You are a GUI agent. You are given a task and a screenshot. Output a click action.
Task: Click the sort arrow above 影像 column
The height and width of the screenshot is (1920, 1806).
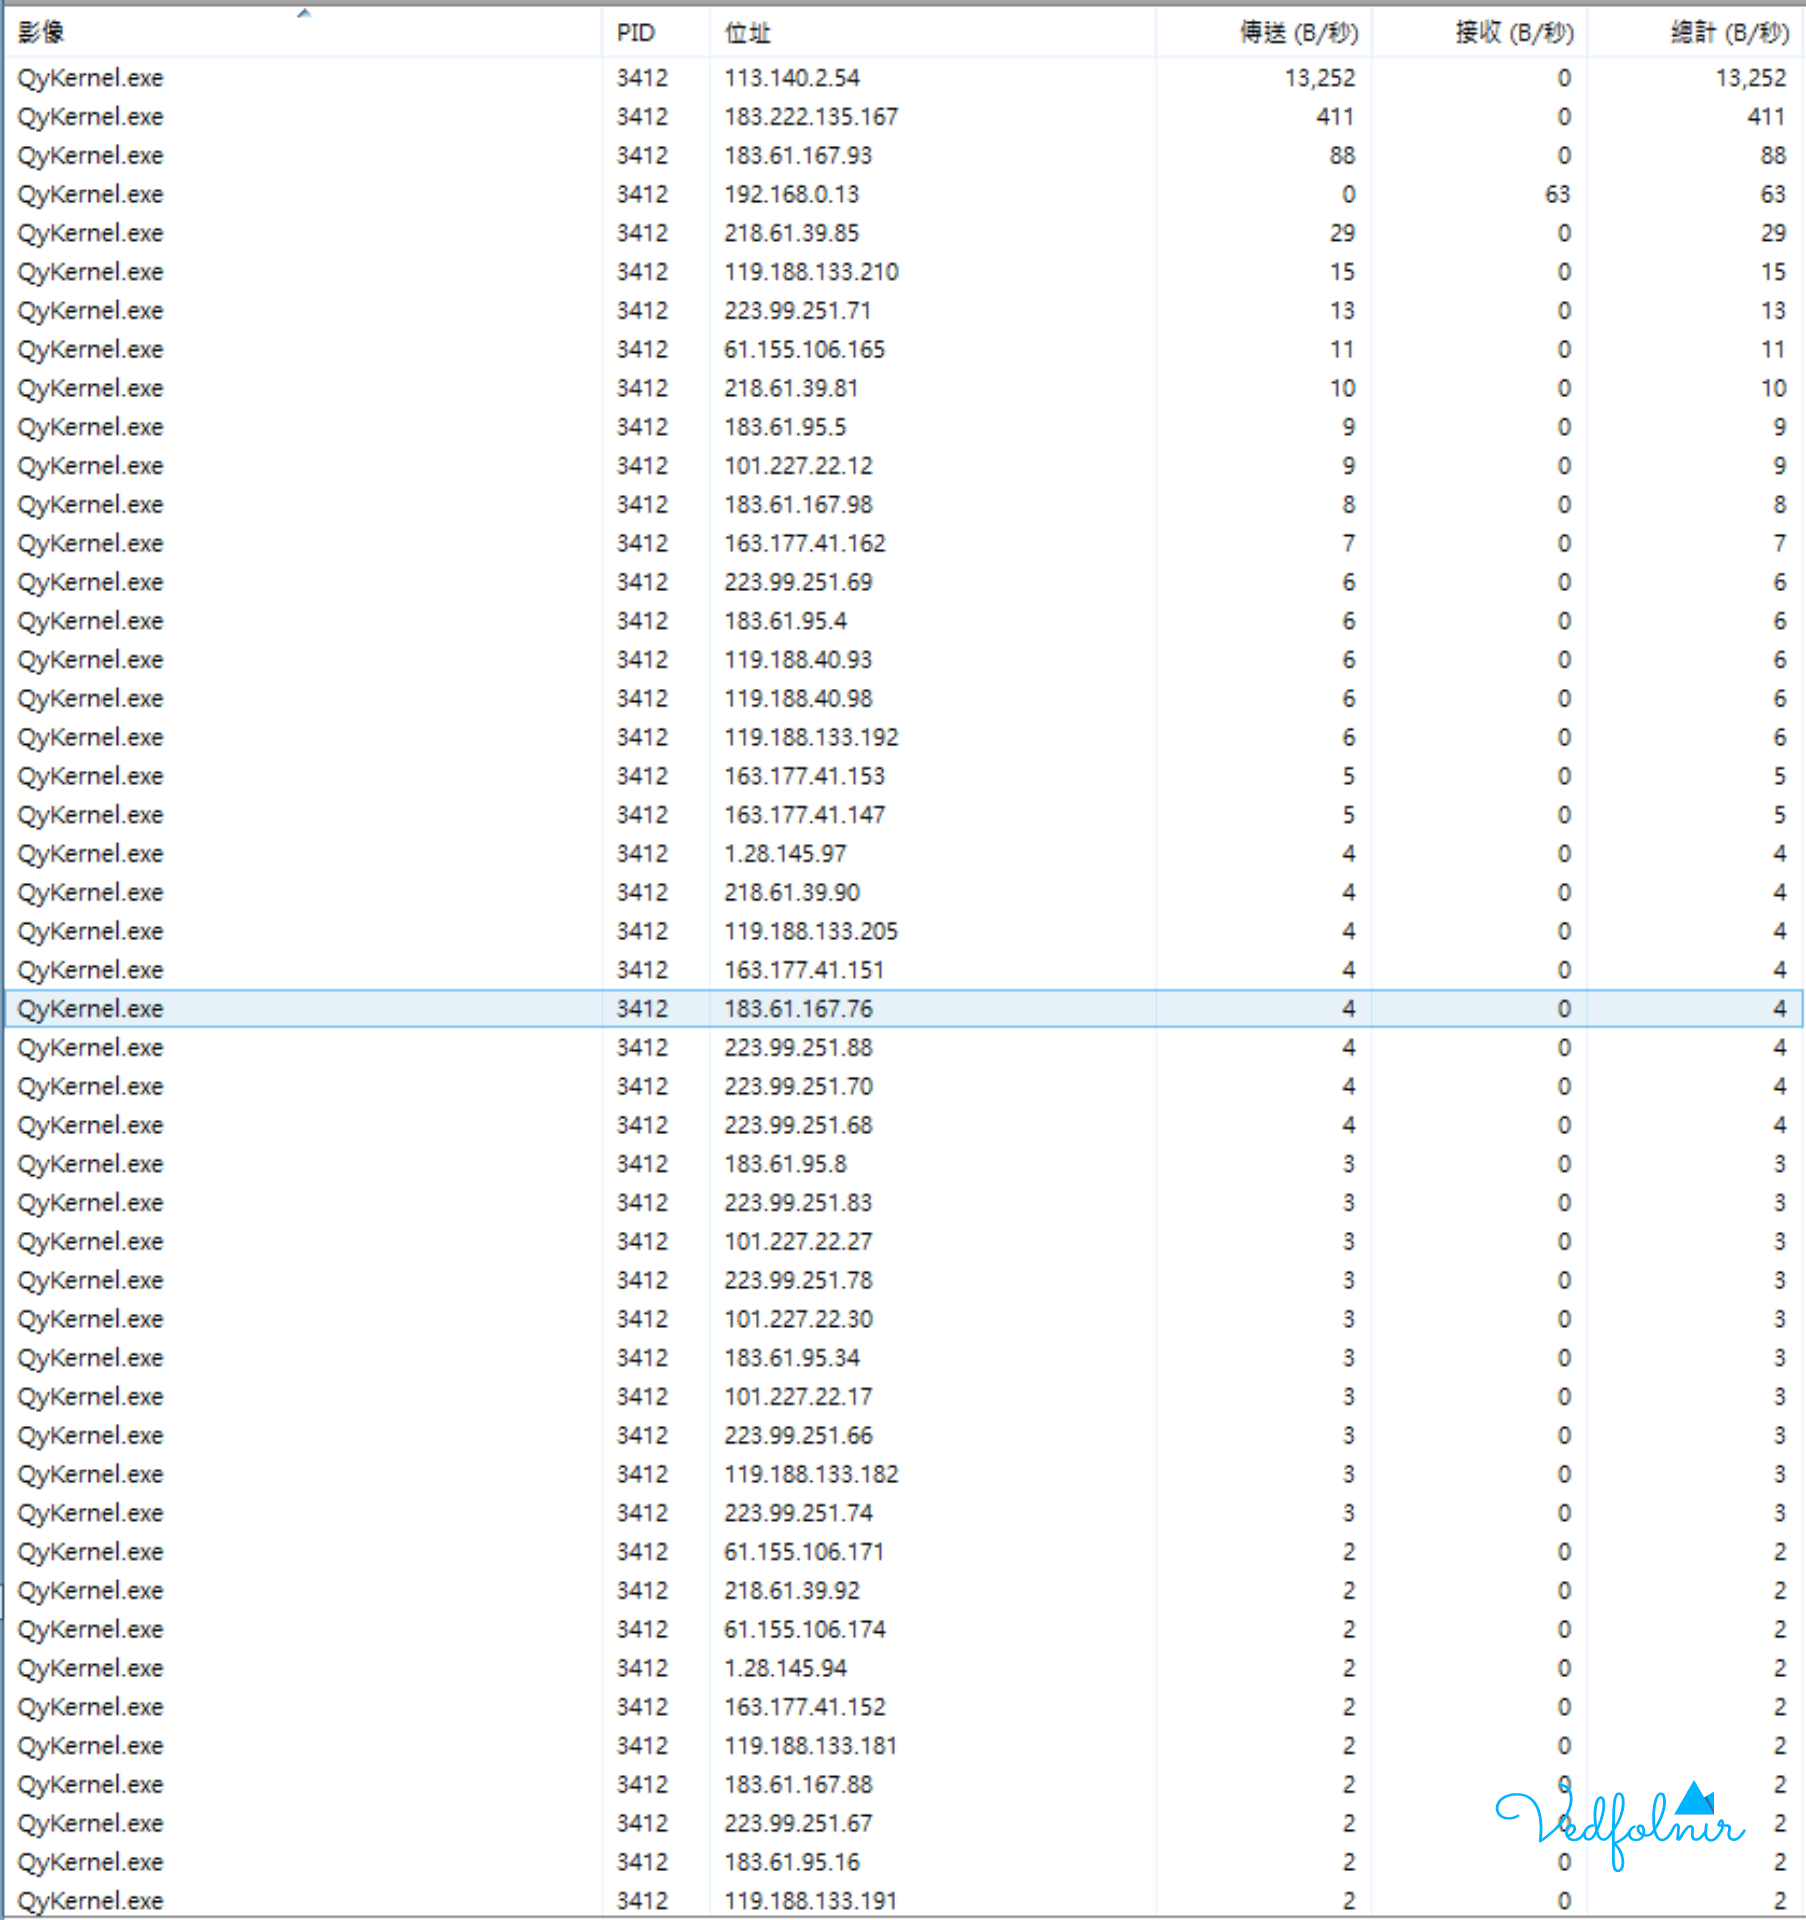pos(304,13)
